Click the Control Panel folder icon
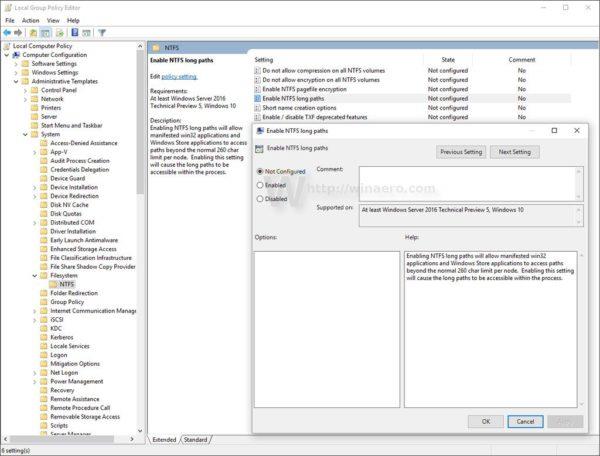600x456 pixels. (34, 90)
